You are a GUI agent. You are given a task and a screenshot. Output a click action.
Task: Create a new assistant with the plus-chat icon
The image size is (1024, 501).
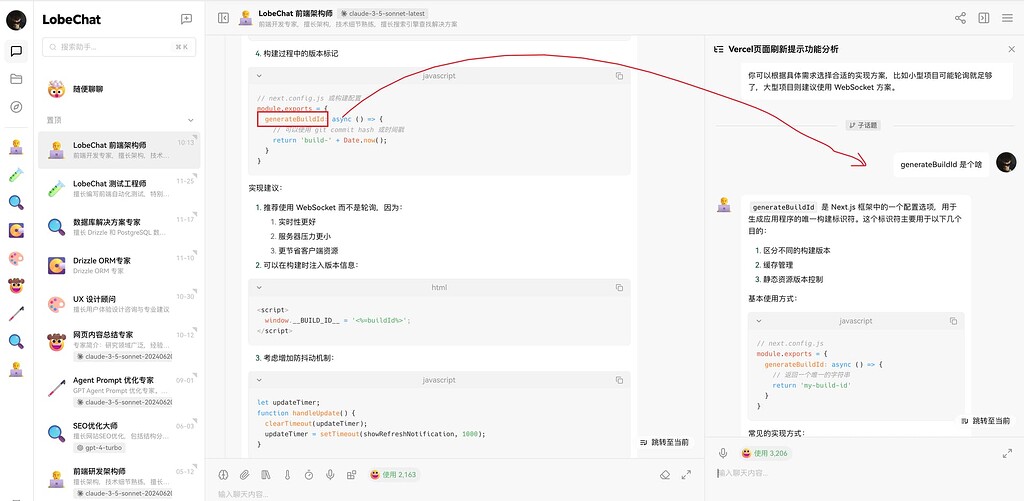pos(186,20)
